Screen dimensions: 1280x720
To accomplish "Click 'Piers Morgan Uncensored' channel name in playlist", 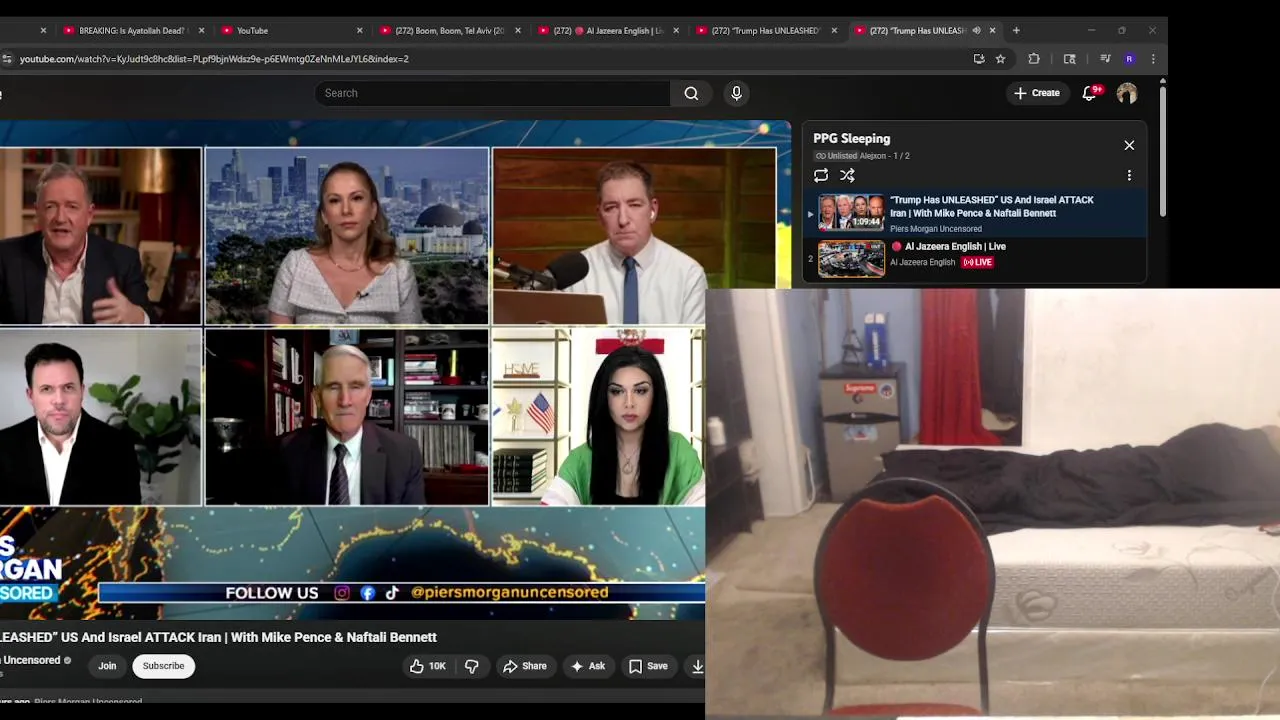I will pos(936,229).
